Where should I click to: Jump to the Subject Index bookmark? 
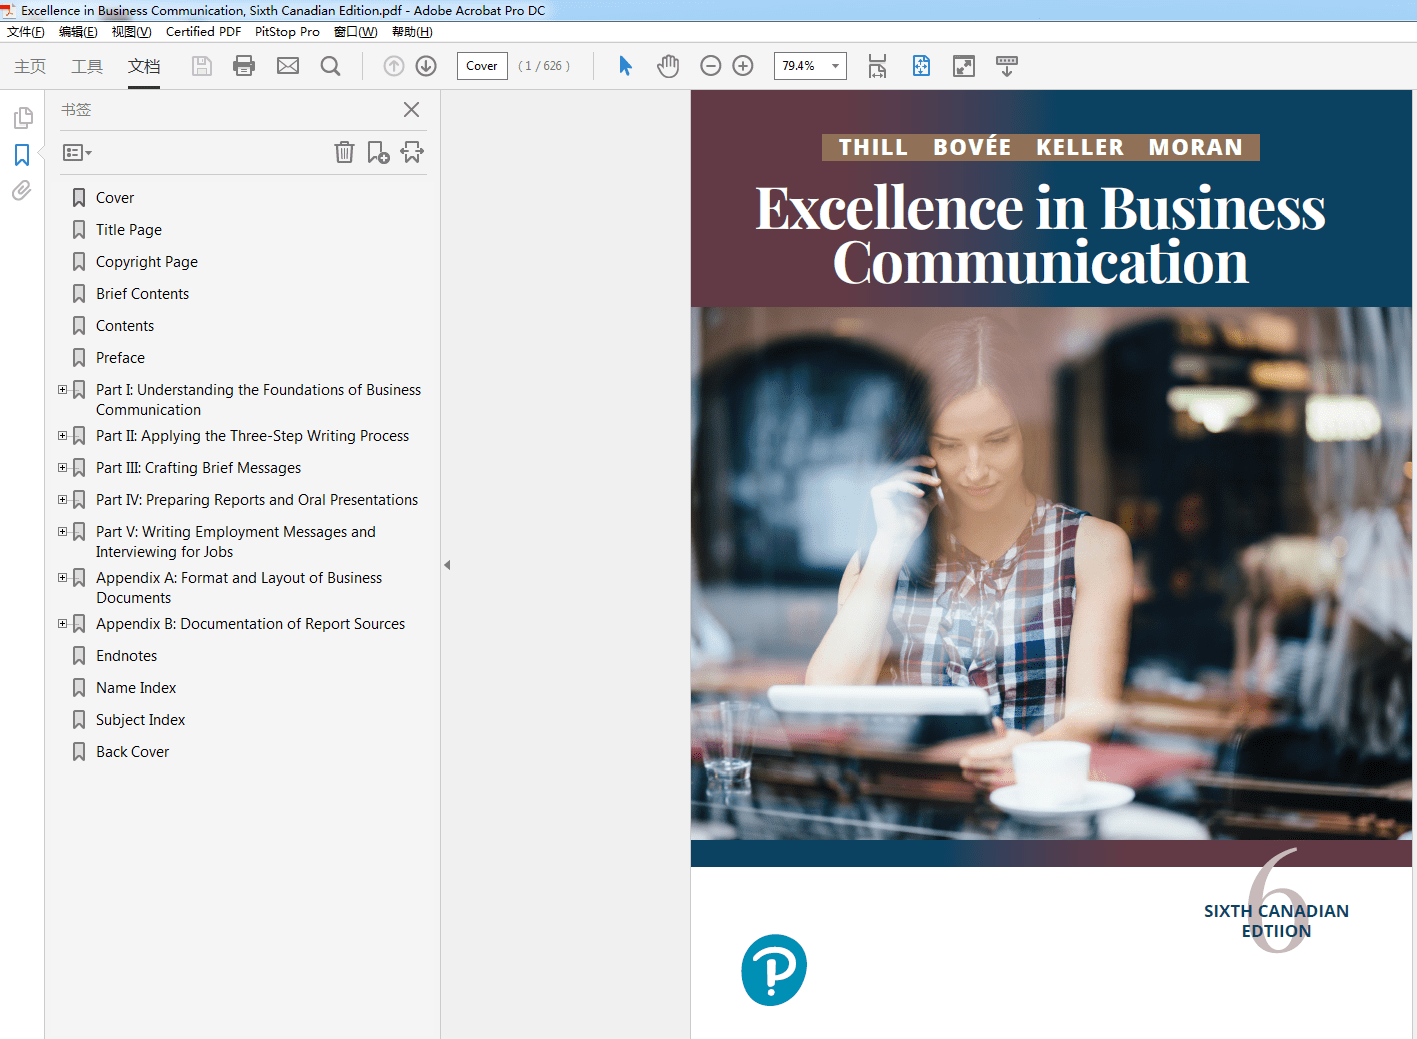(140, 720)
